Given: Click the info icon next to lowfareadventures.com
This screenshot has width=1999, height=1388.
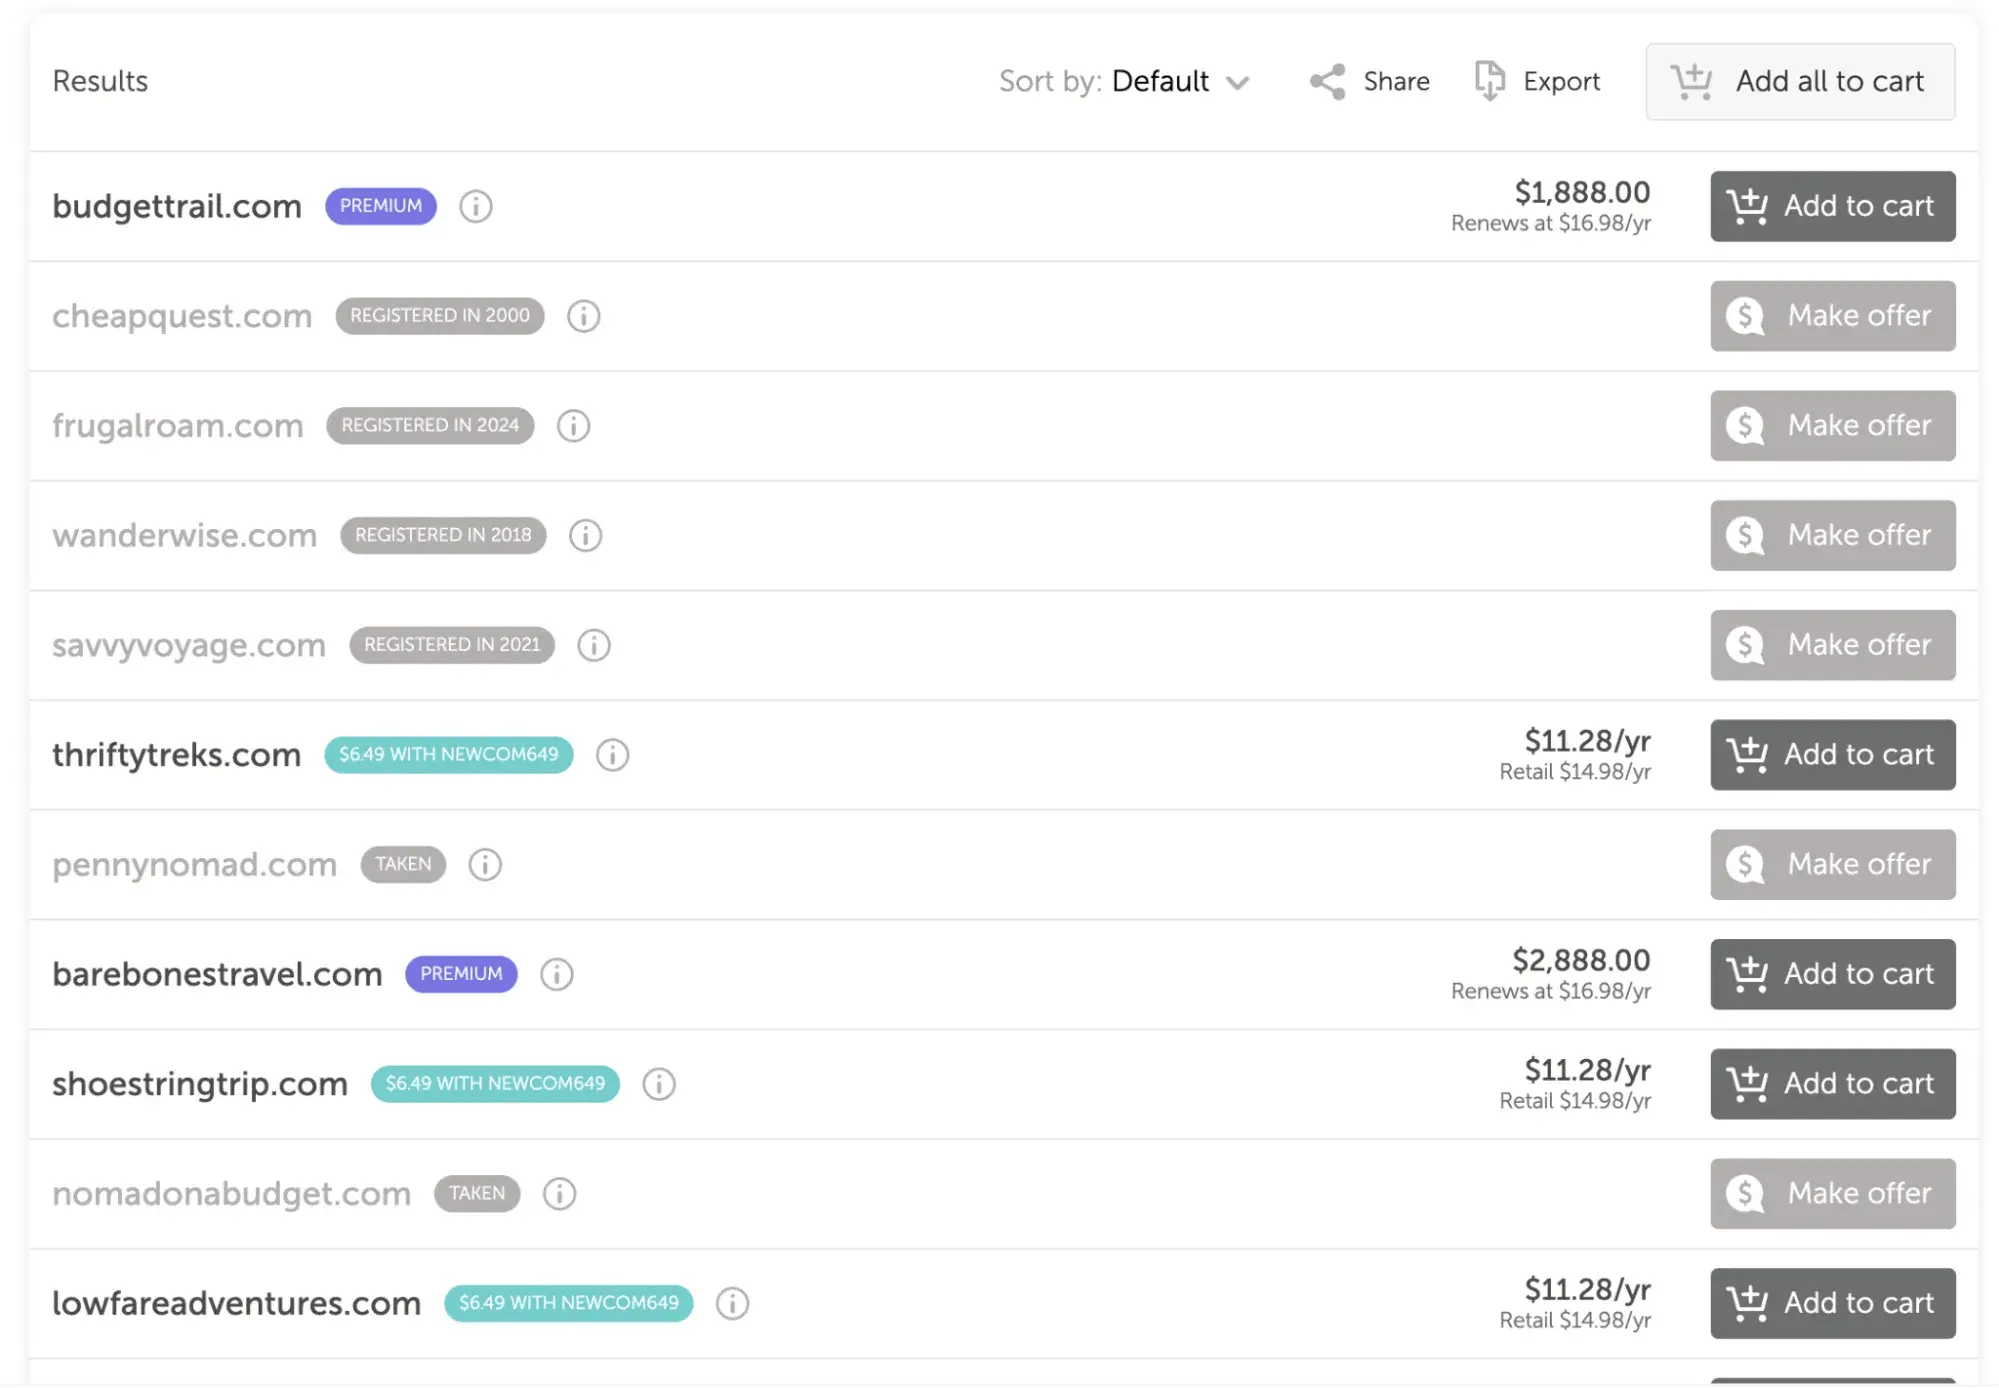Looking at the screenshot, I should [x=733, y=1303].
